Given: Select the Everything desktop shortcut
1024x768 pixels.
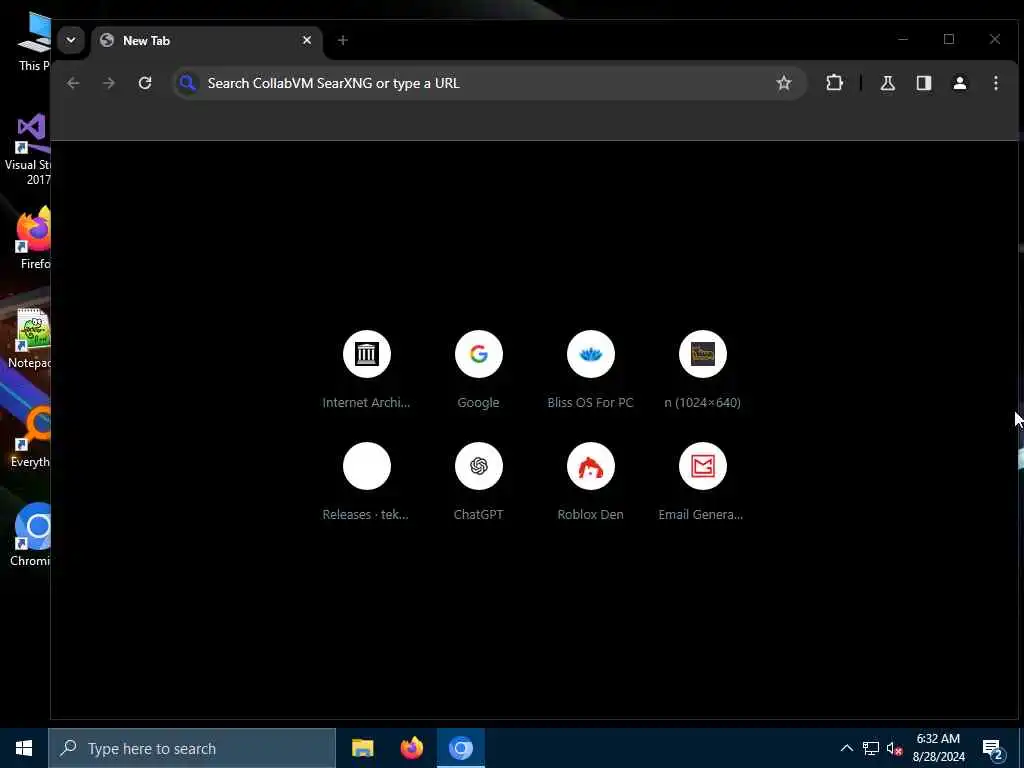Looking at the screenshot, I should (x=29, y=436).
